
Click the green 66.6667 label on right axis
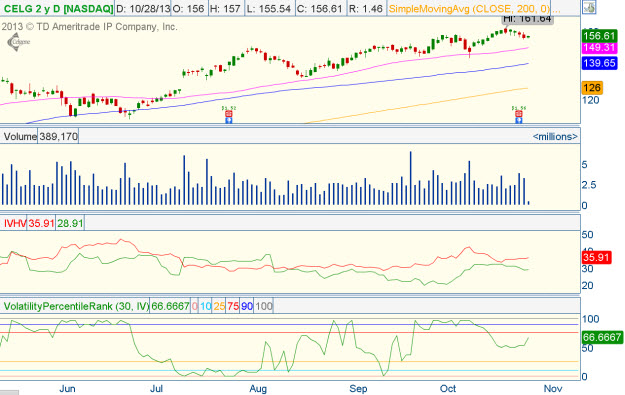click(602, 337)
